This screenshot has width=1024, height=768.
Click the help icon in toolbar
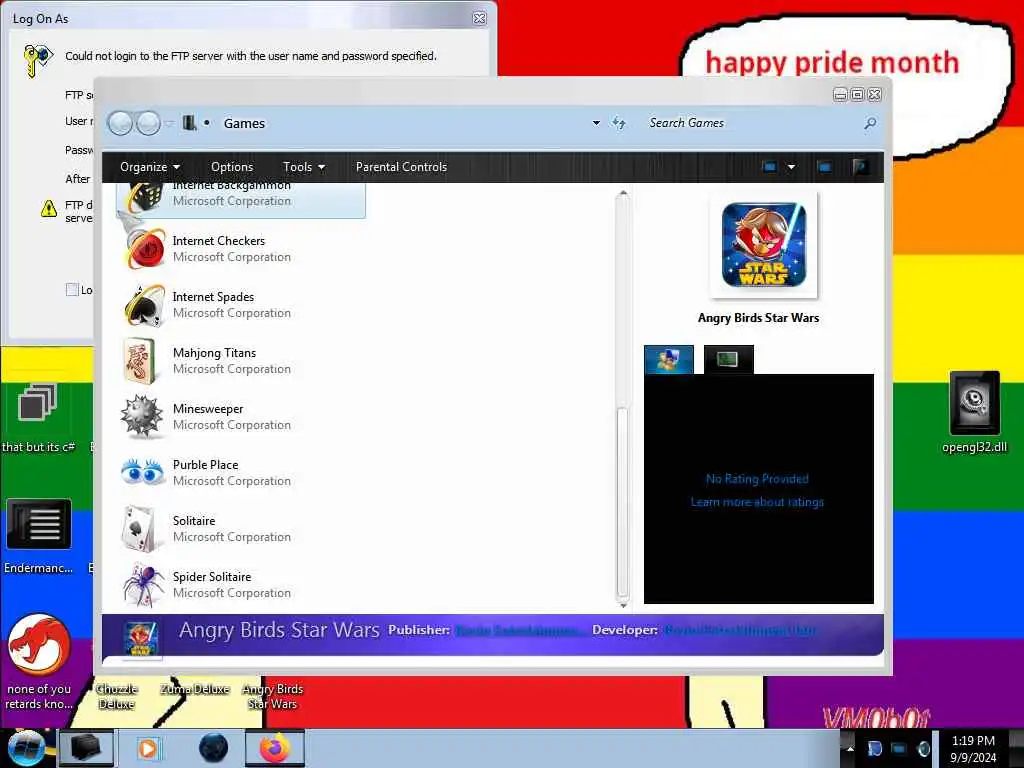click(860, 167)
